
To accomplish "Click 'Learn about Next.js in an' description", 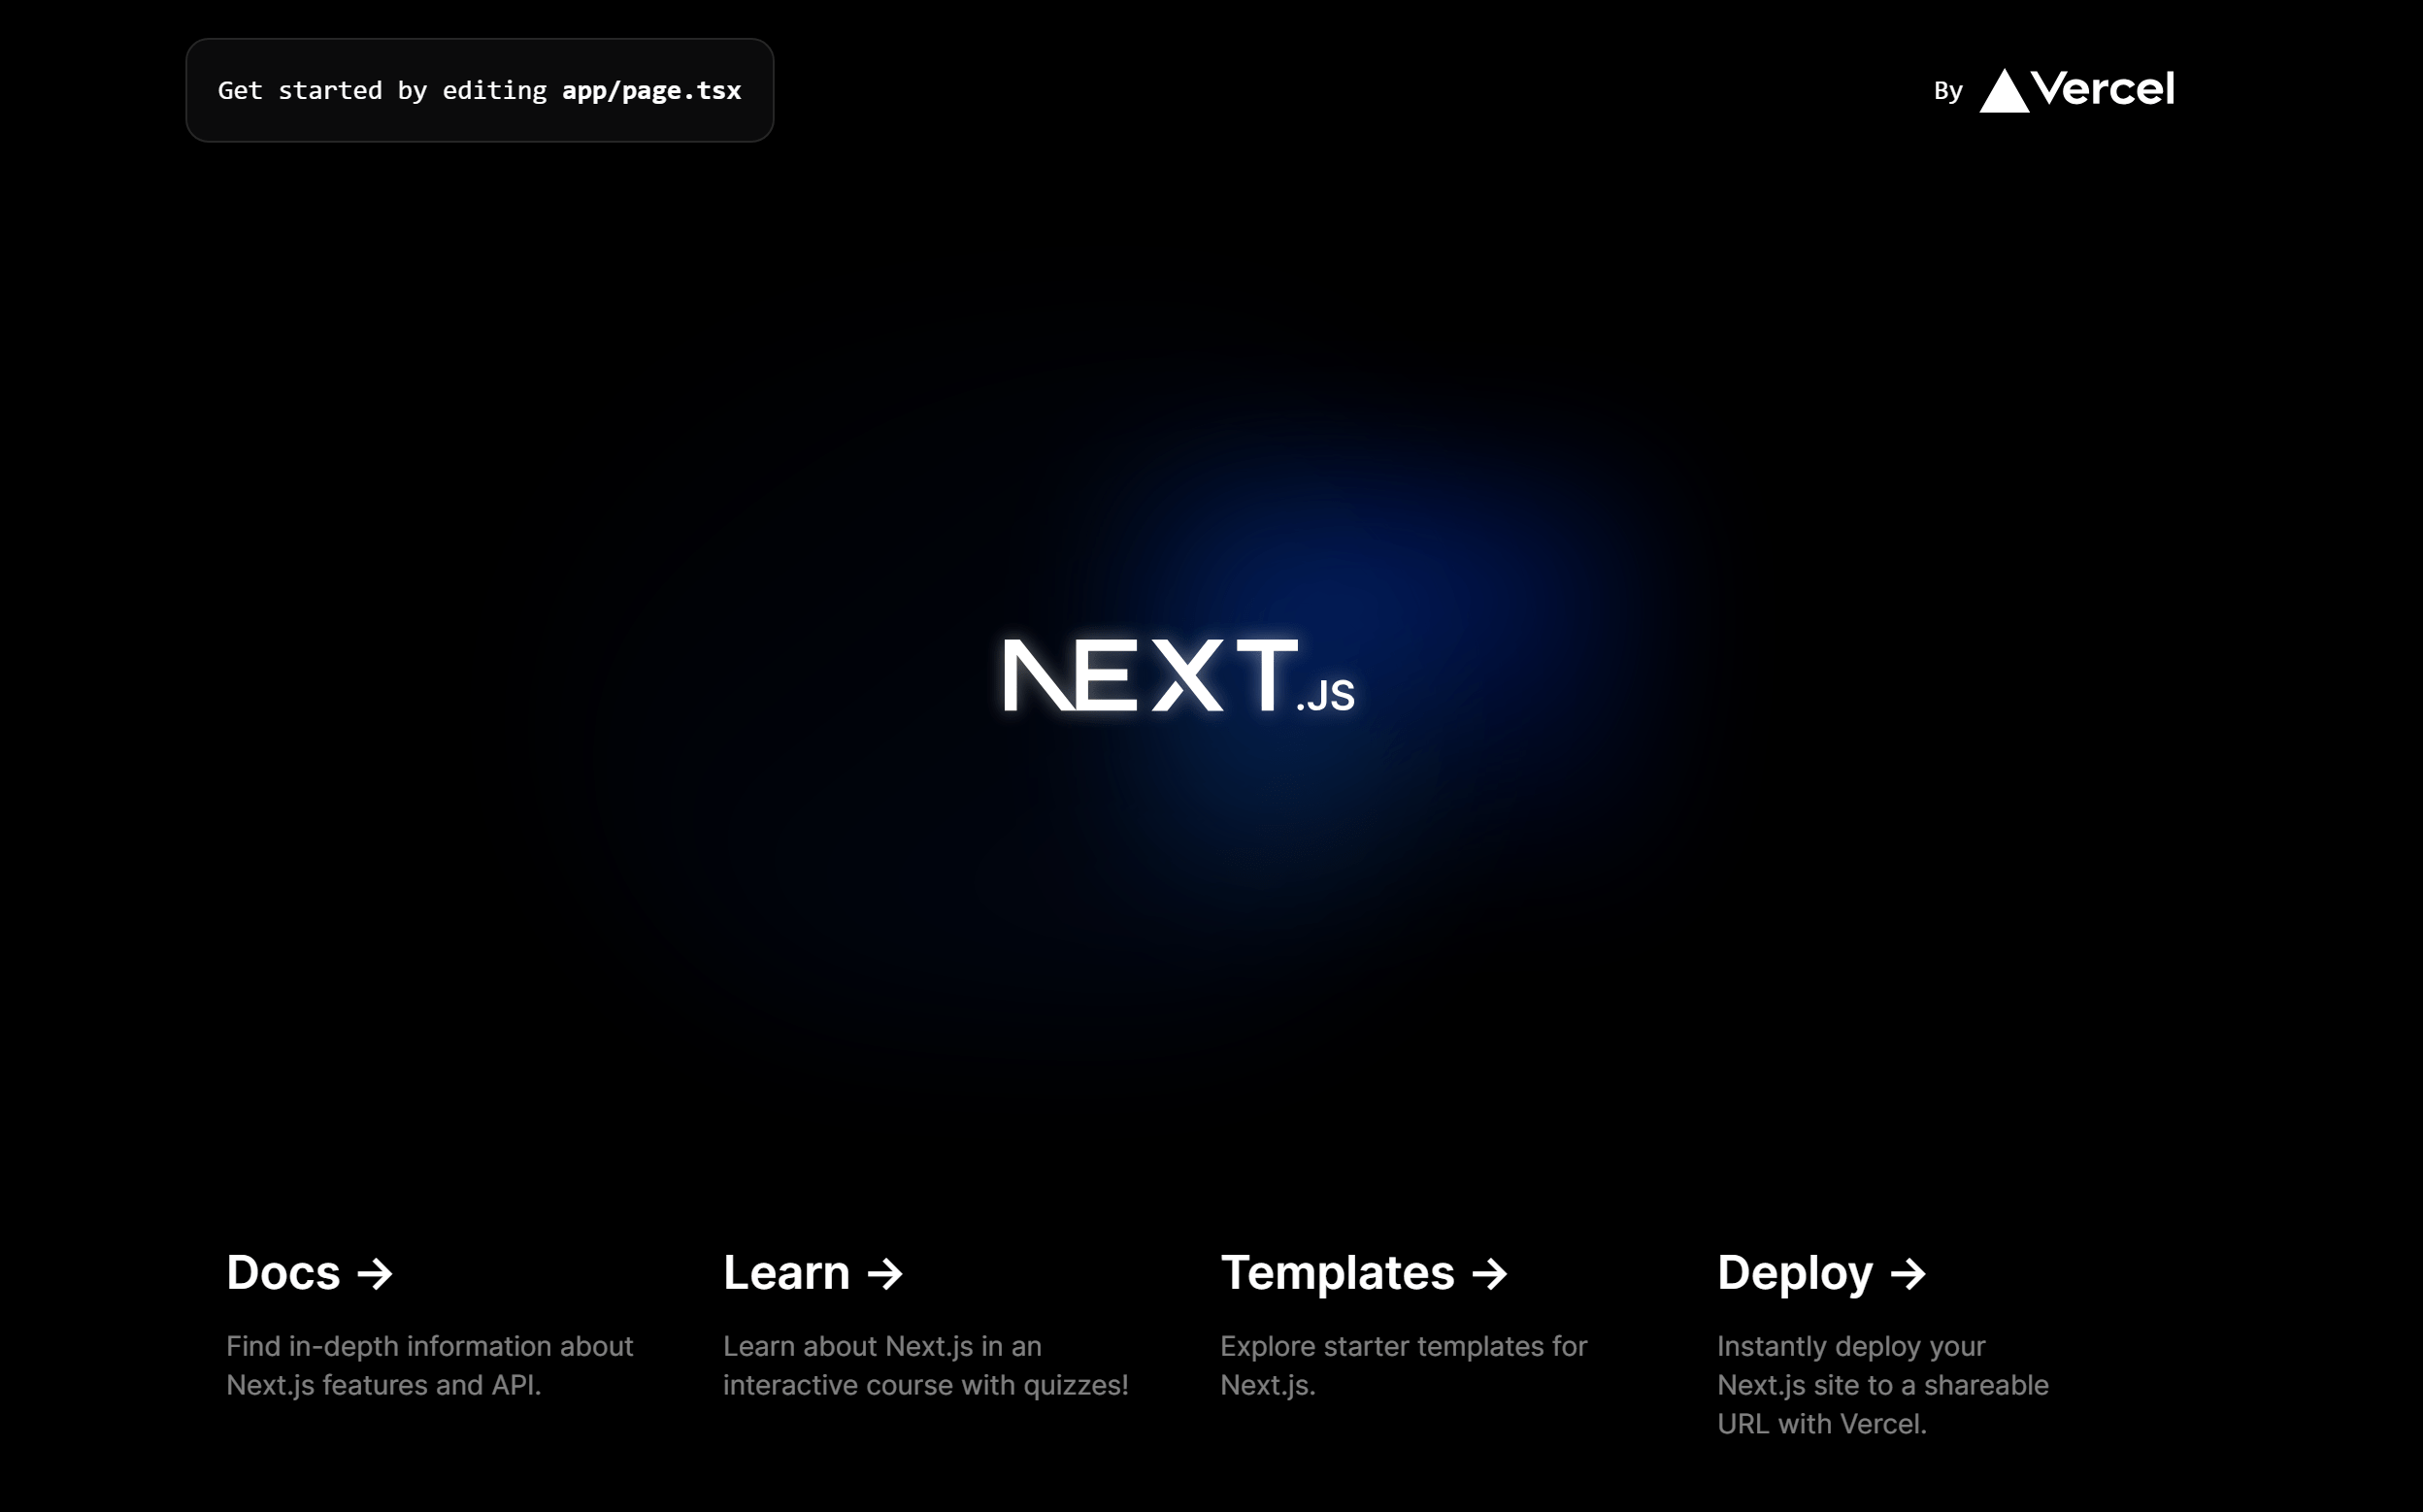I will tap(883, 1346).
